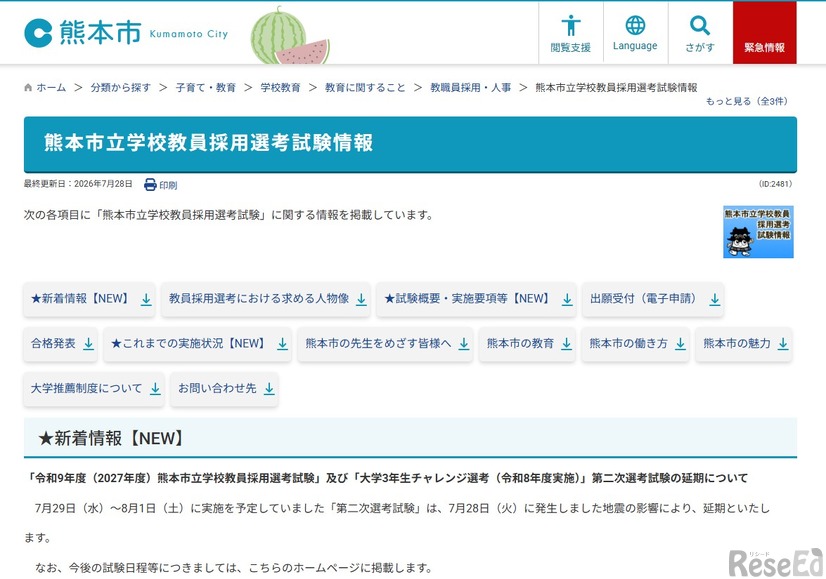Image resolution: width=826 pixels, height=579 pixels.
Task: Open the Language globe icon
Action: click(635, 33)
